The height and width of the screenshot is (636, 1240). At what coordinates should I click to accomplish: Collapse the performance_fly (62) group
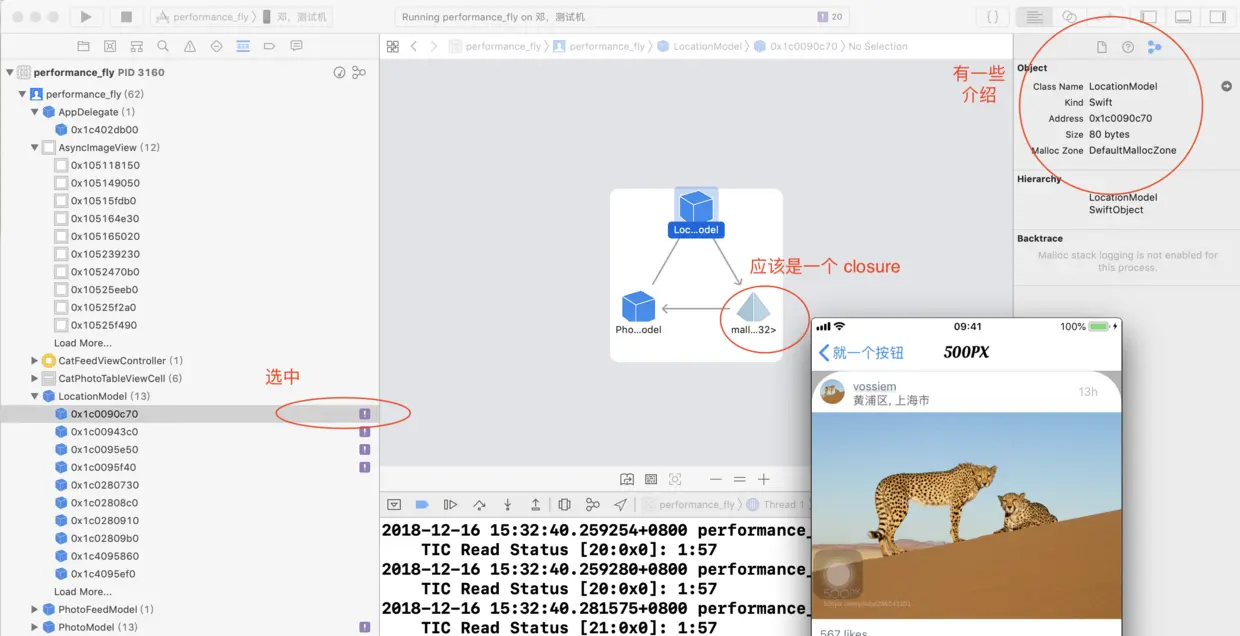22,94
